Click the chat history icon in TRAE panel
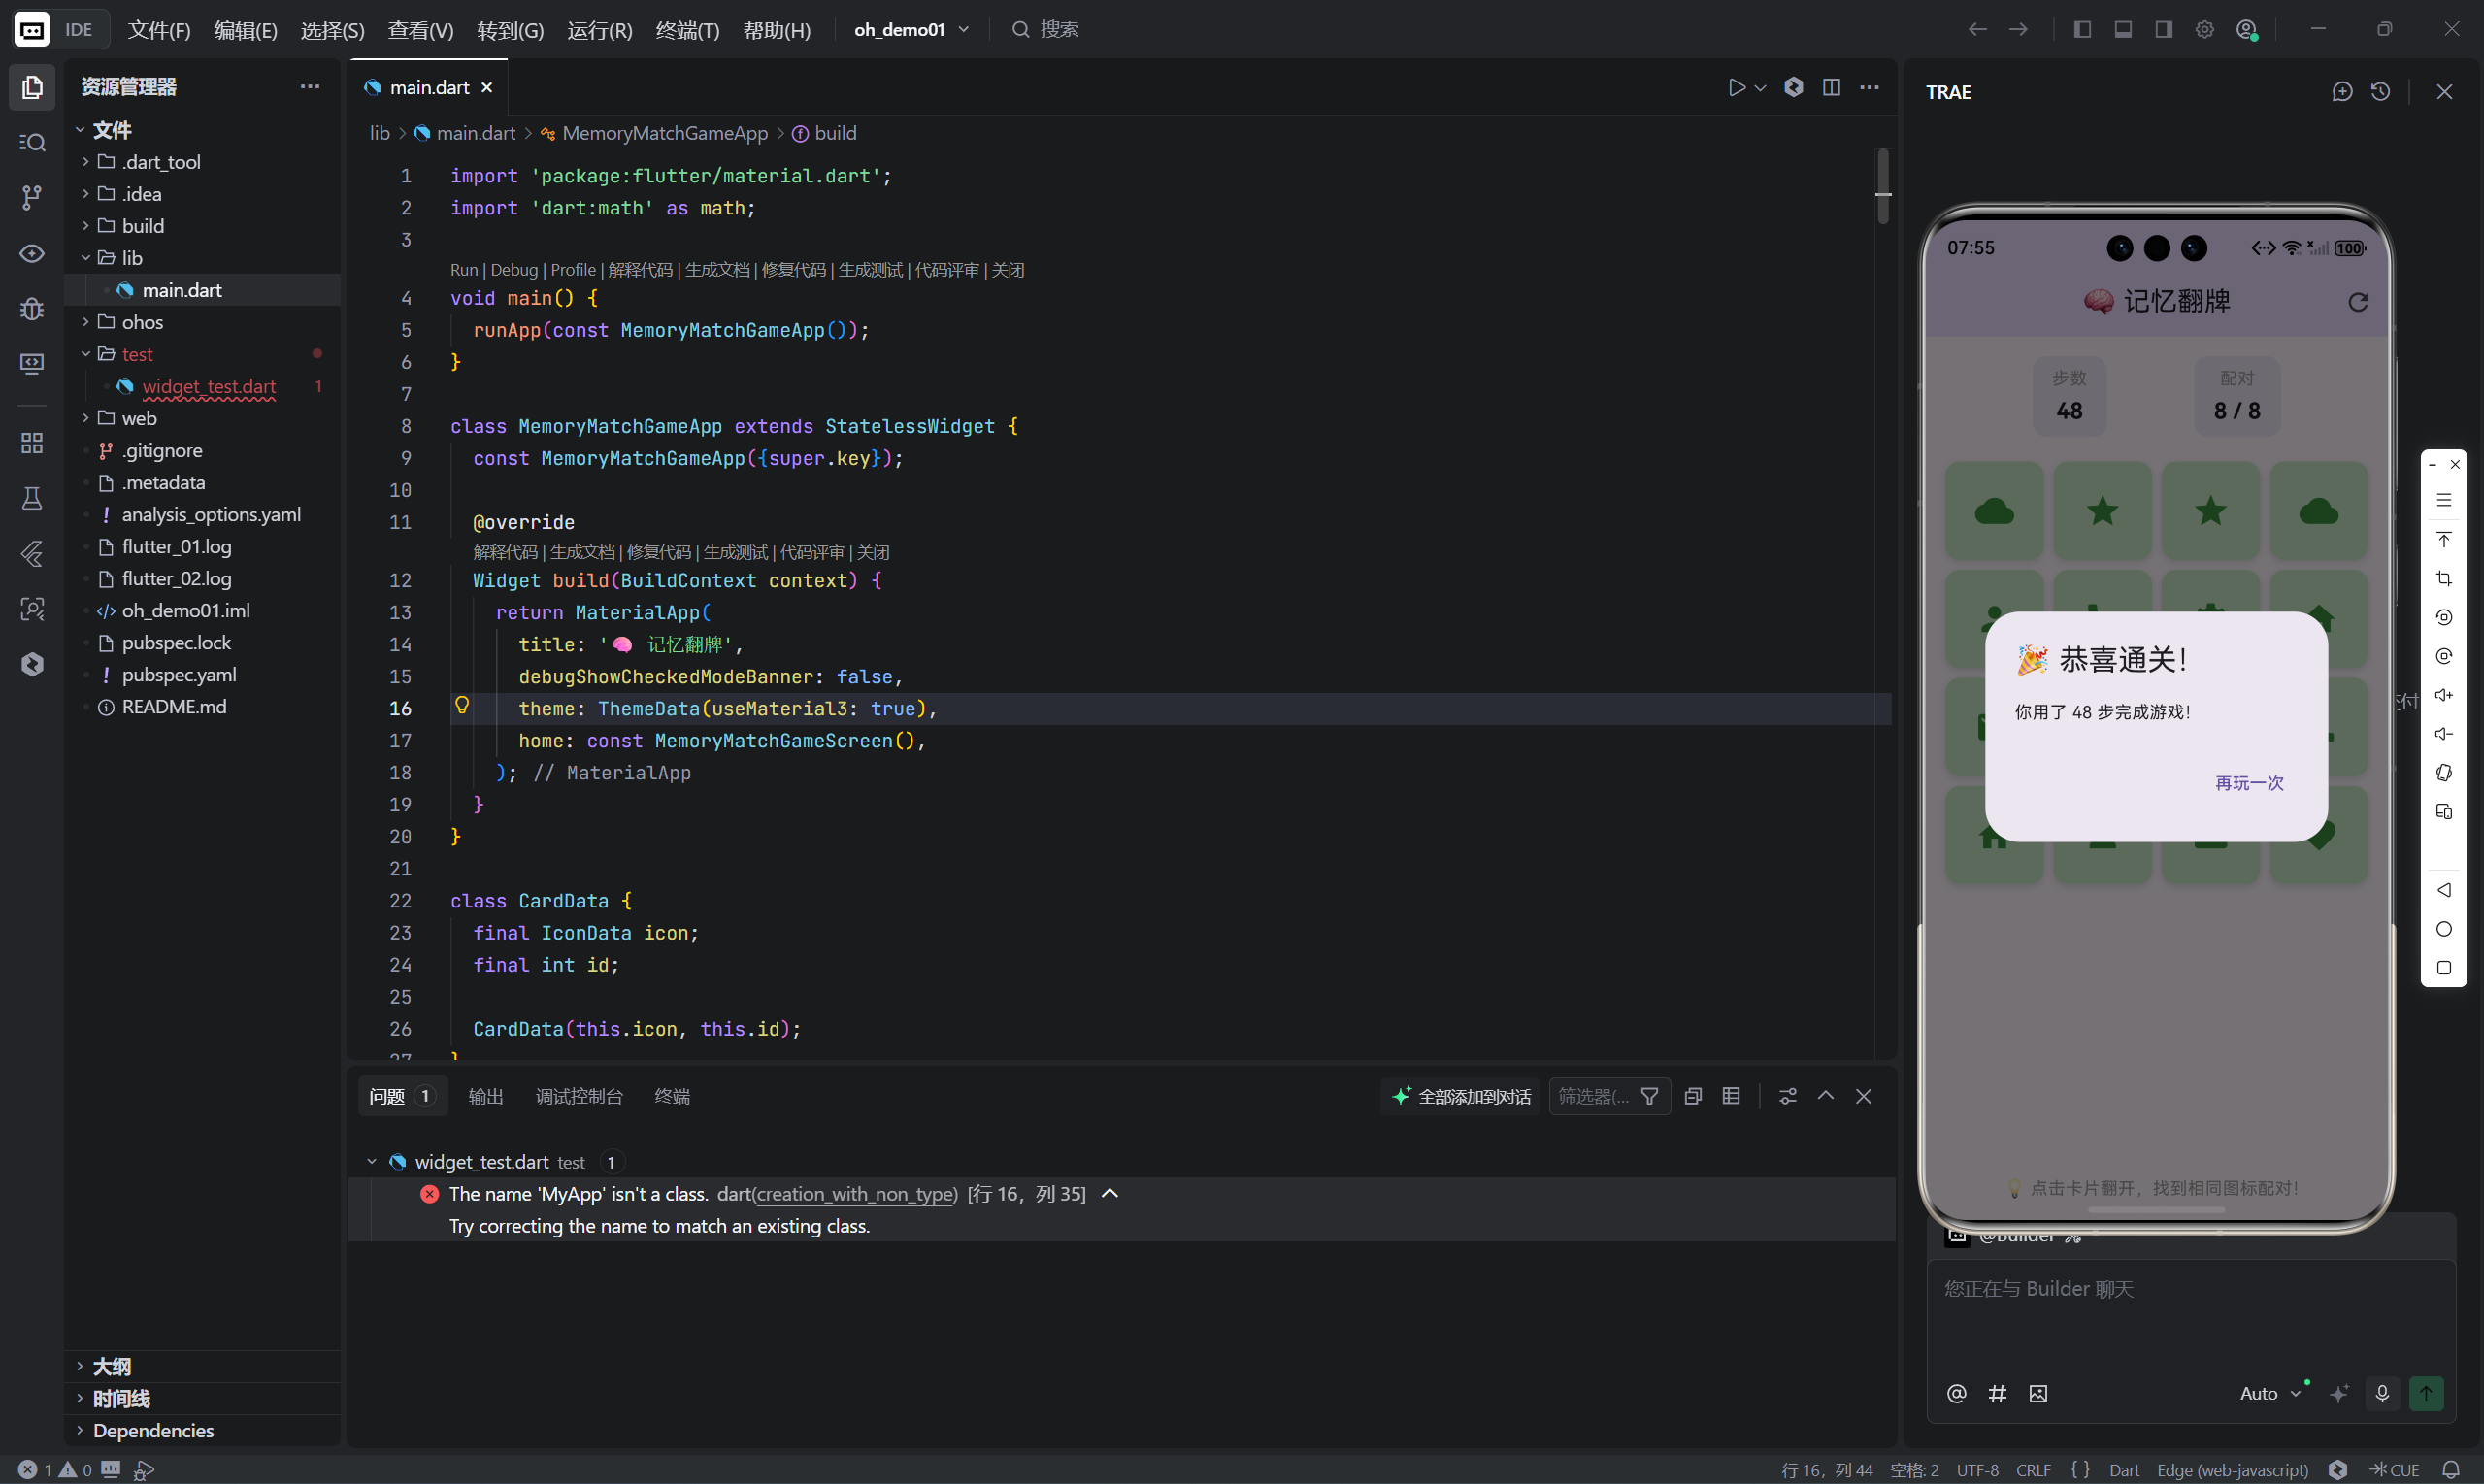The height and width of the screenshot is (1484, 2484). click(2380, 92)
